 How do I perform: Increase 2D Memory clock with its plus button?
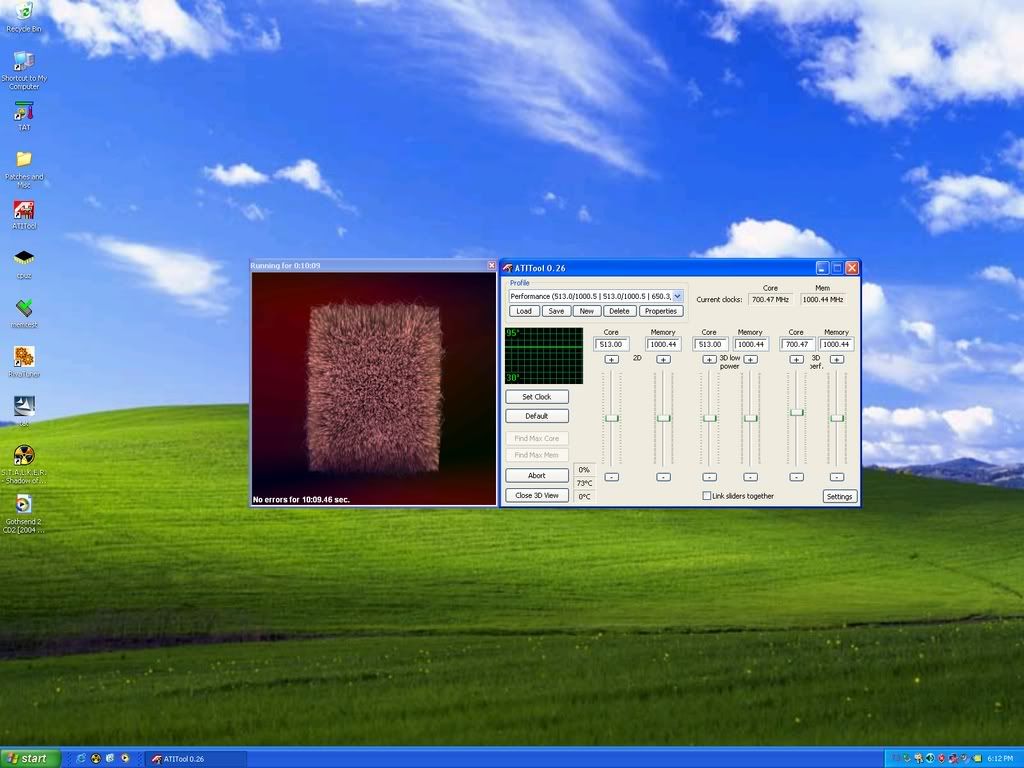point(664,359)
